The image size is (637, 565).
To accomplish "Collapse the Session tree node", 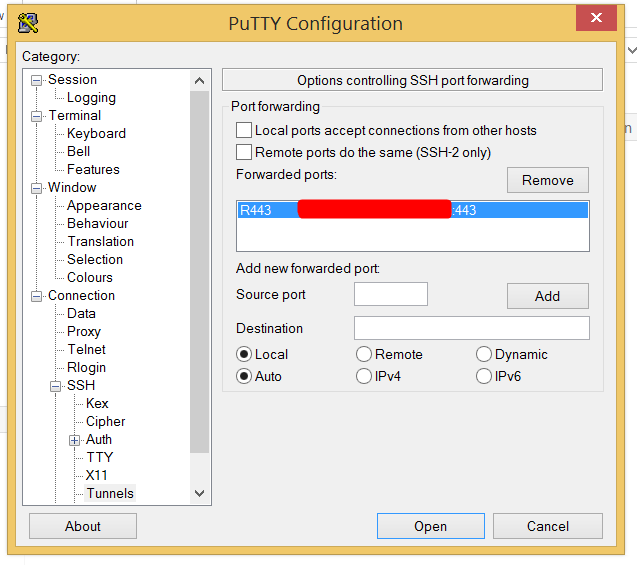I will tap(37, 80).
